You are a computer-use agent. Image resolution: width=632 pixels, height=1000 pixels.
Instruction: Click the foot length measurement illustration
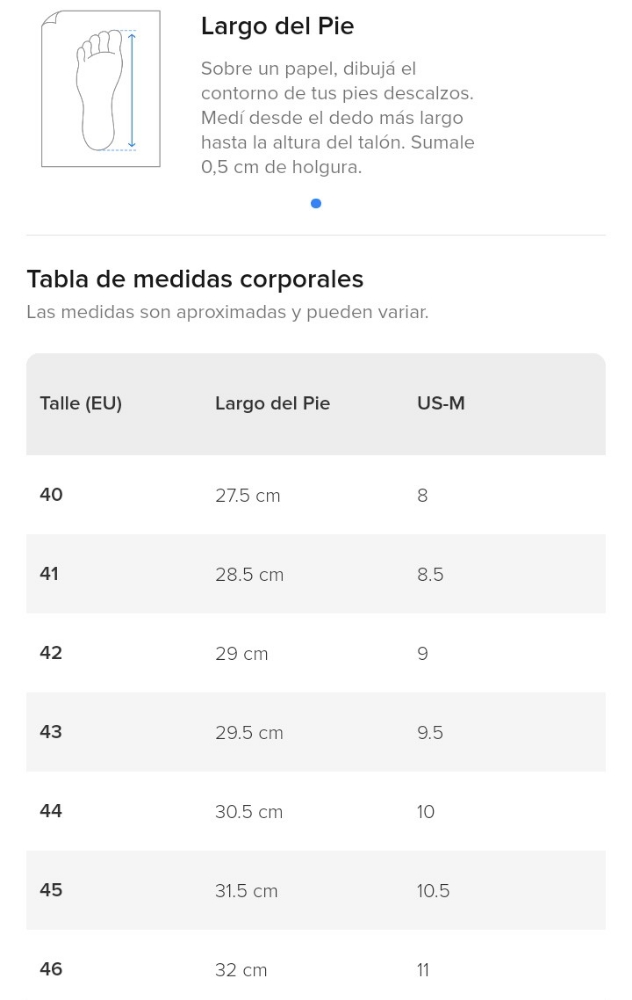100,88
